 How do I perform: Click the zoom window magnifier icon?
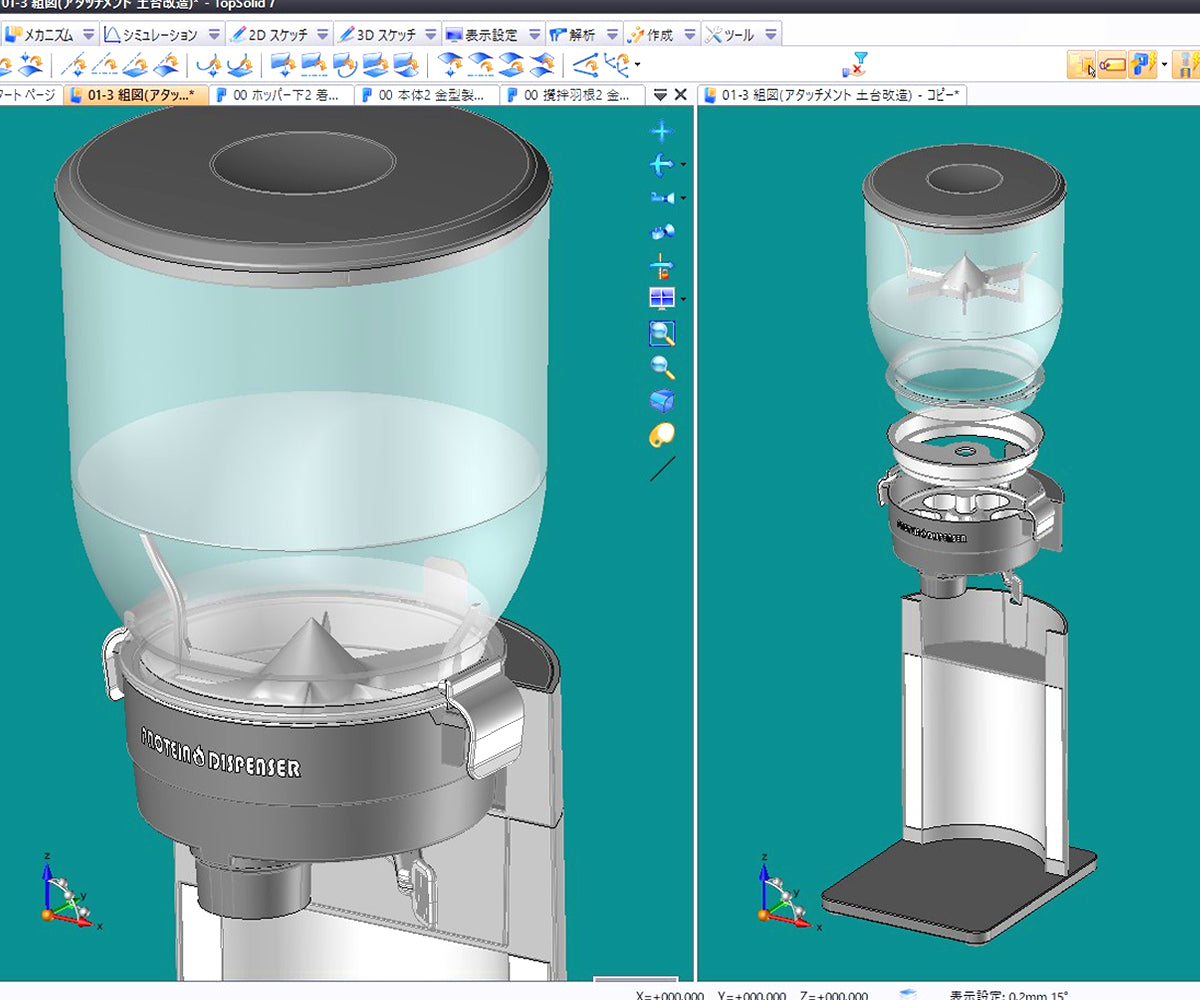(x=662, y=333)
